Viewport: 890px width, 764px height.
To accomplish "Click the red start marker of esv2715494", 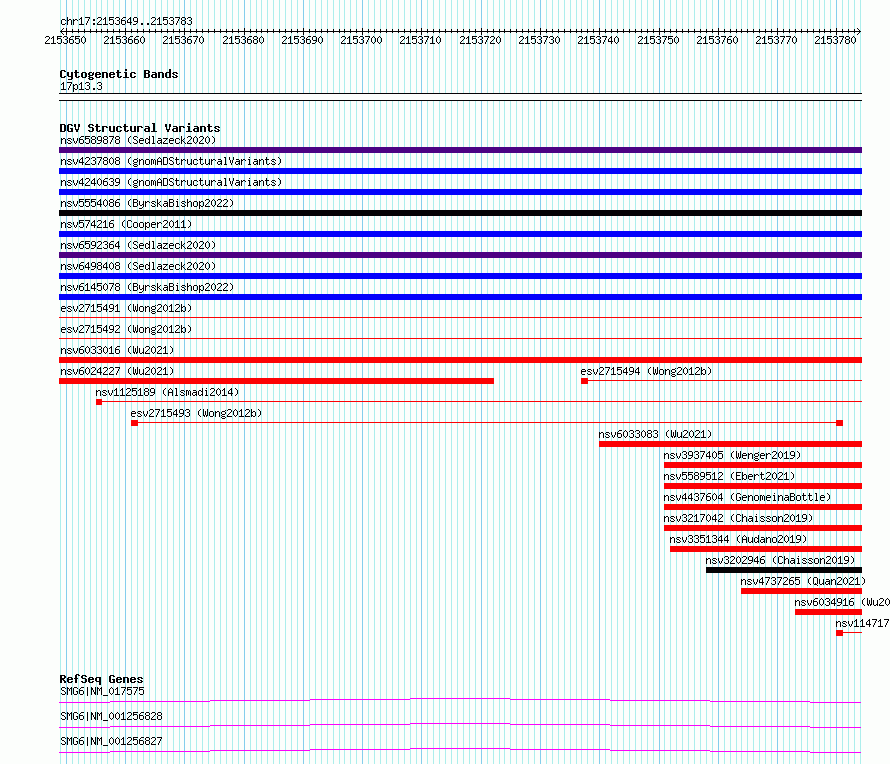I will 585,381.
